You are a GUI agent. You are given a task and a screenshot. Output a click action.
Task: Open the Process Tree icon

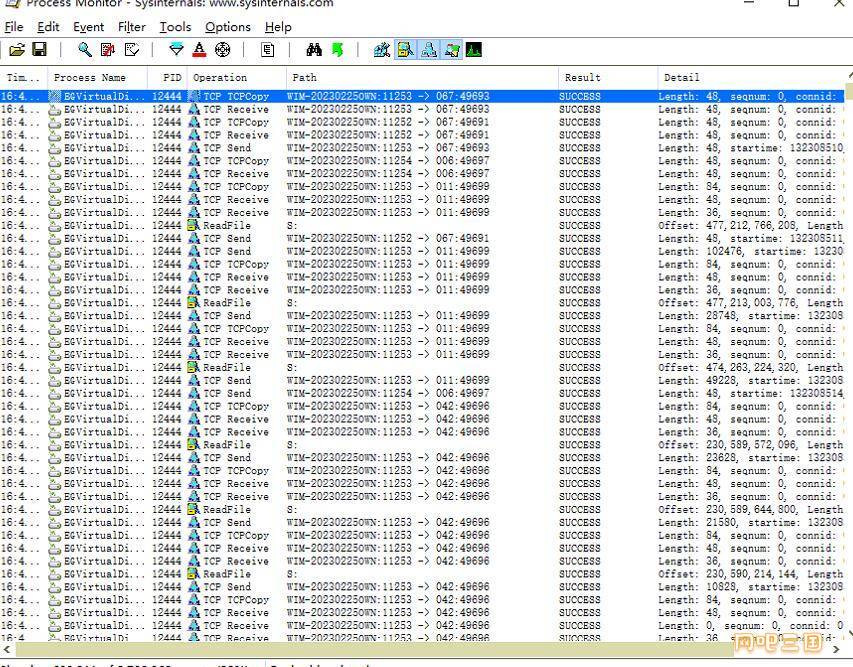tap(267, 50)
